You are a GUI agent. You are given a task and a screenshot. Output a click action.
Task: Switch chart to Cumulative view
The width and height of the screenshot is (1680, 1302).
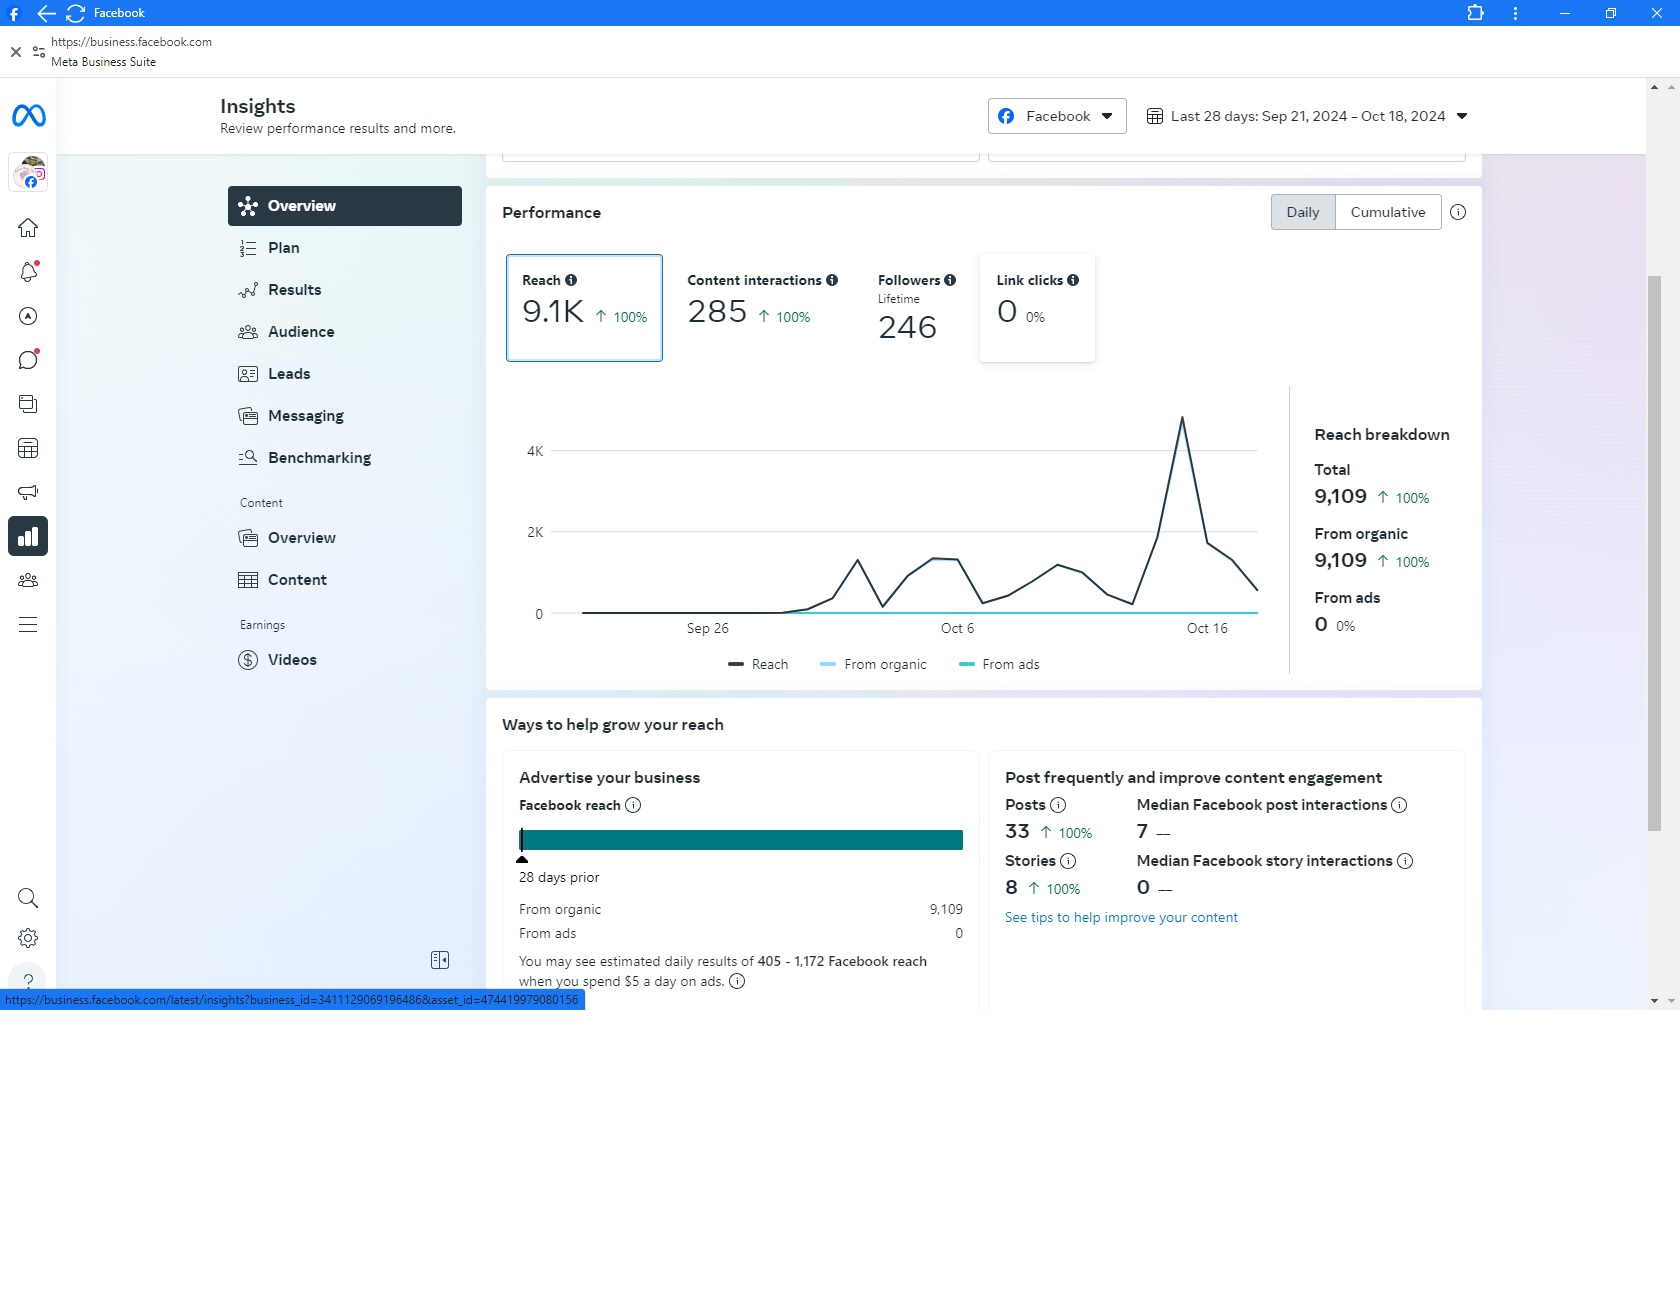1388,212
